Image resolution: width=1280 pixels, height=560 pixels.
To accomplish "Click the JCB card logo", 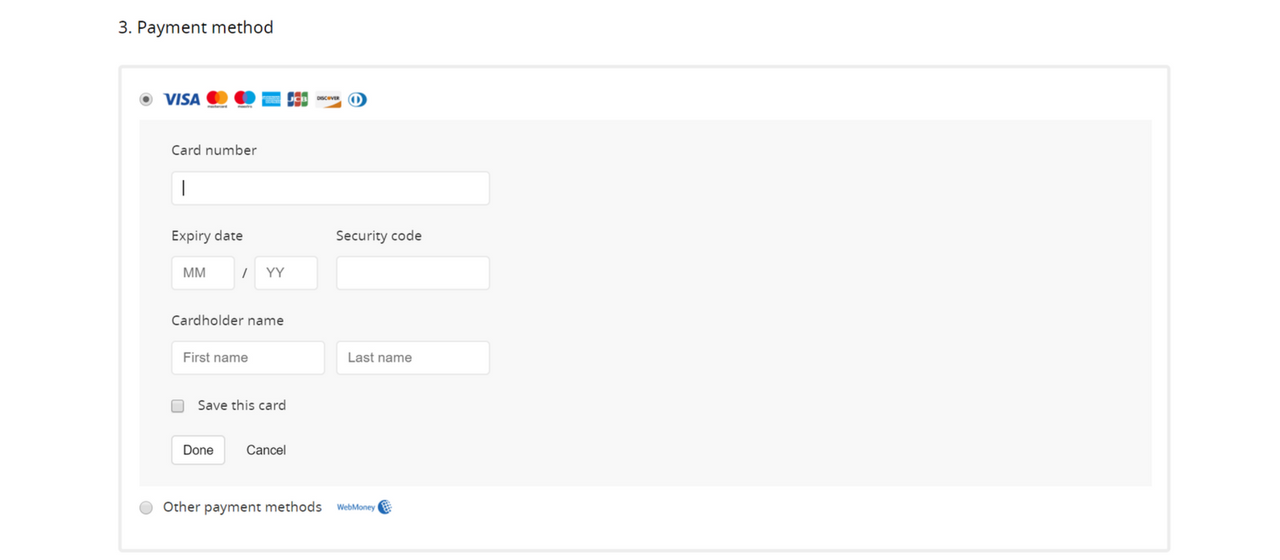I will 298,99.
